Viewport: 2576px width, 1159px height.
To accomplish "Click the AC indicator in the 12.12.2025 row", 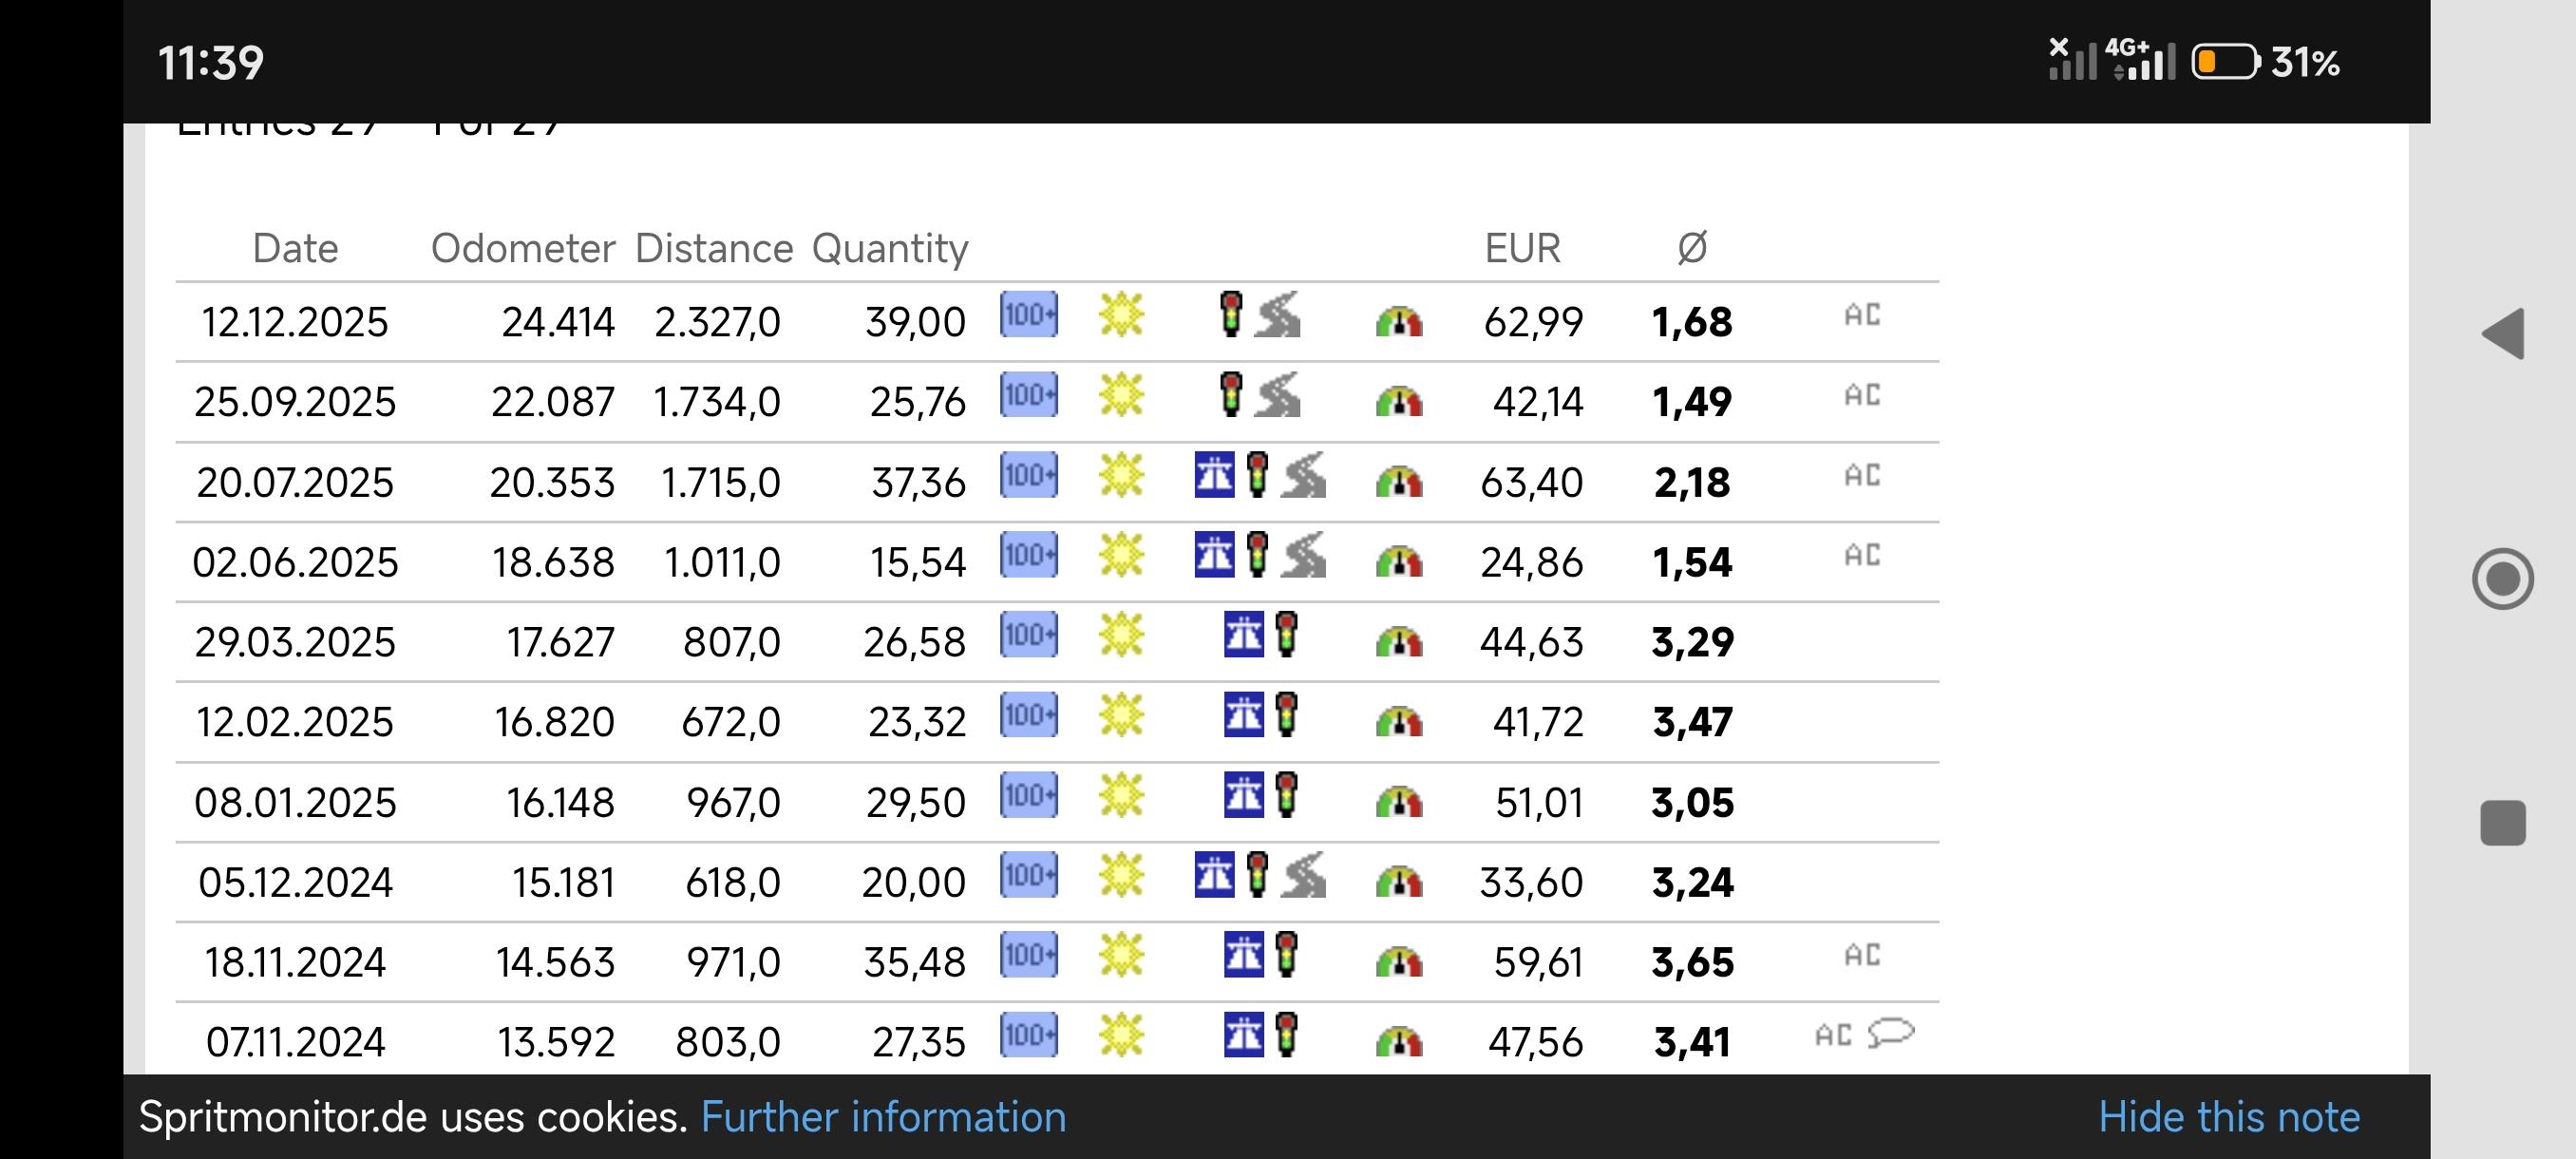I will click(x=1862, y=316).
